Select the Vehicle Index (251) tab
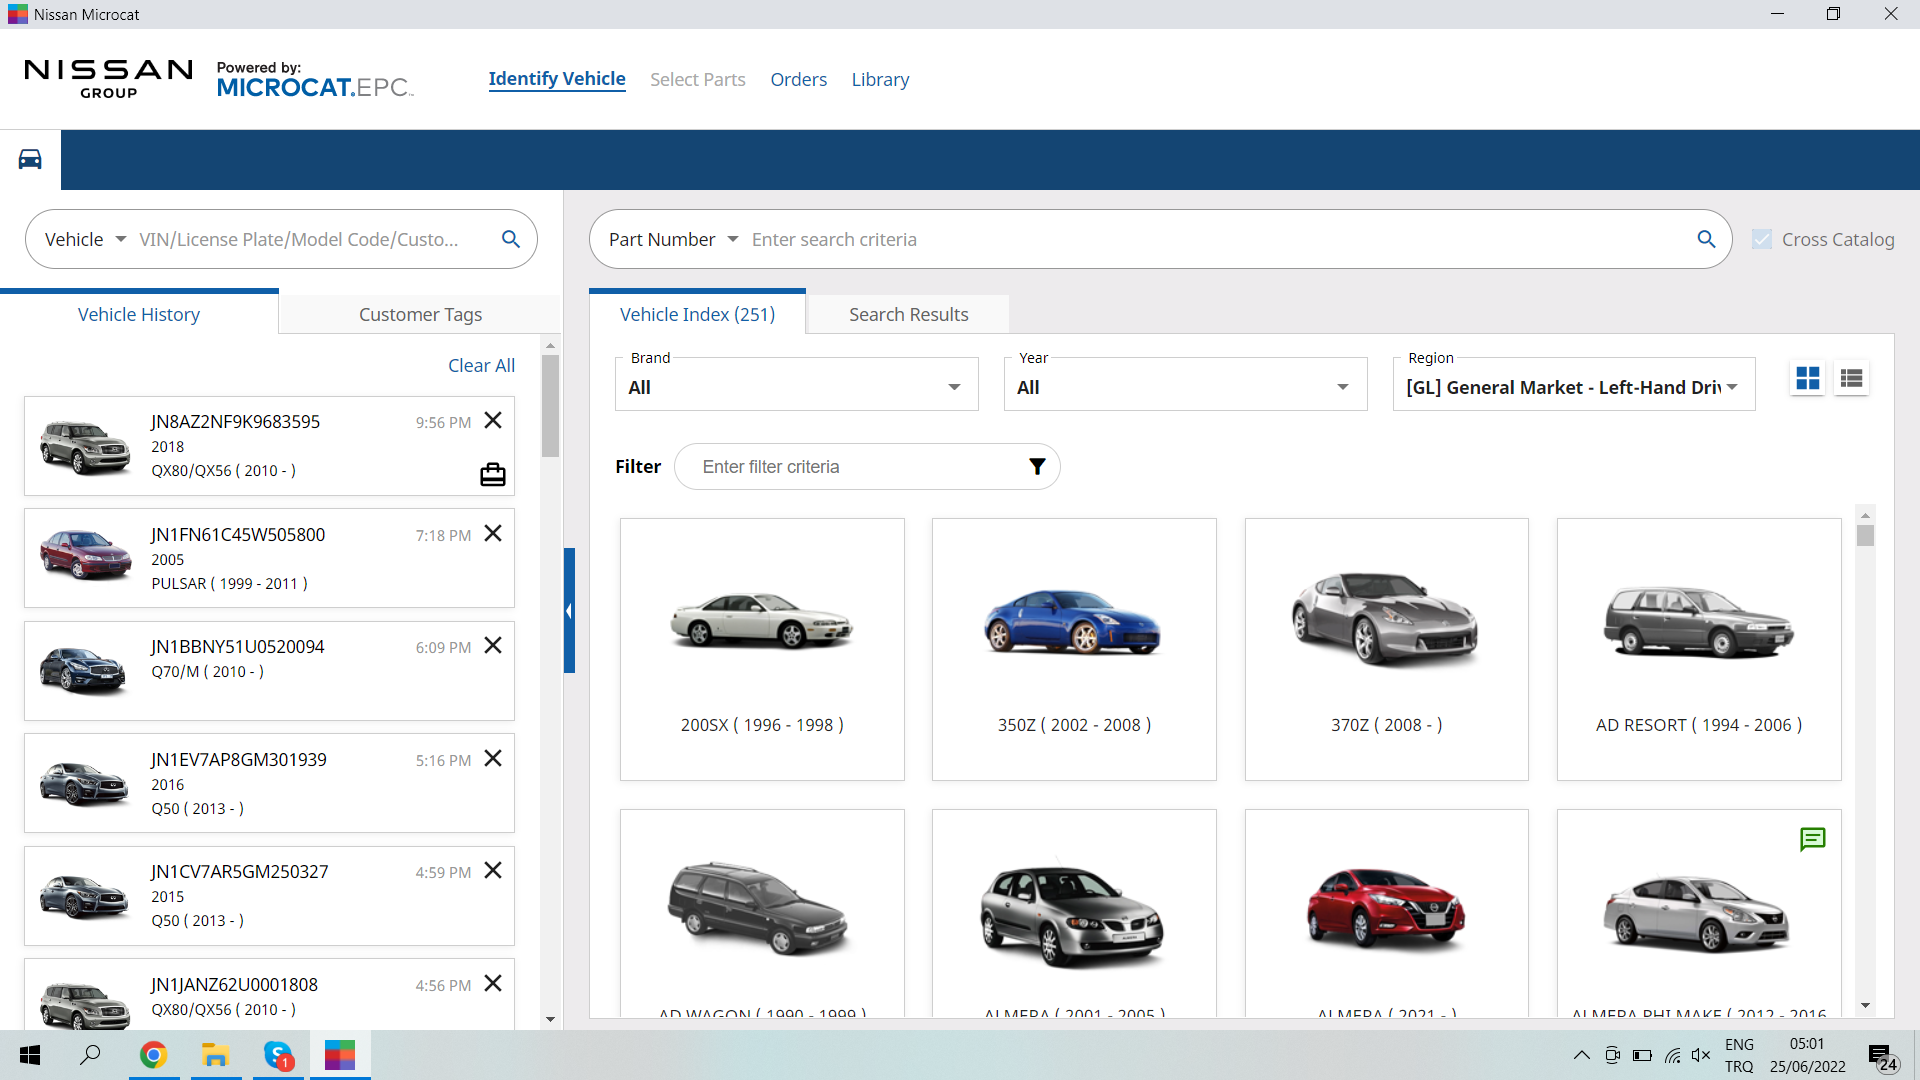 pos(697,314)
